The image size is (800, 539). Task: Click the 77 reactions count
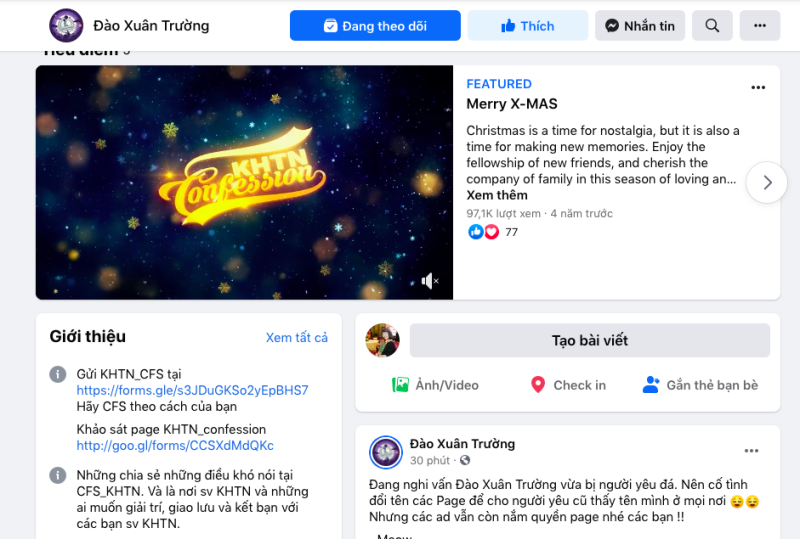[511, 232]
